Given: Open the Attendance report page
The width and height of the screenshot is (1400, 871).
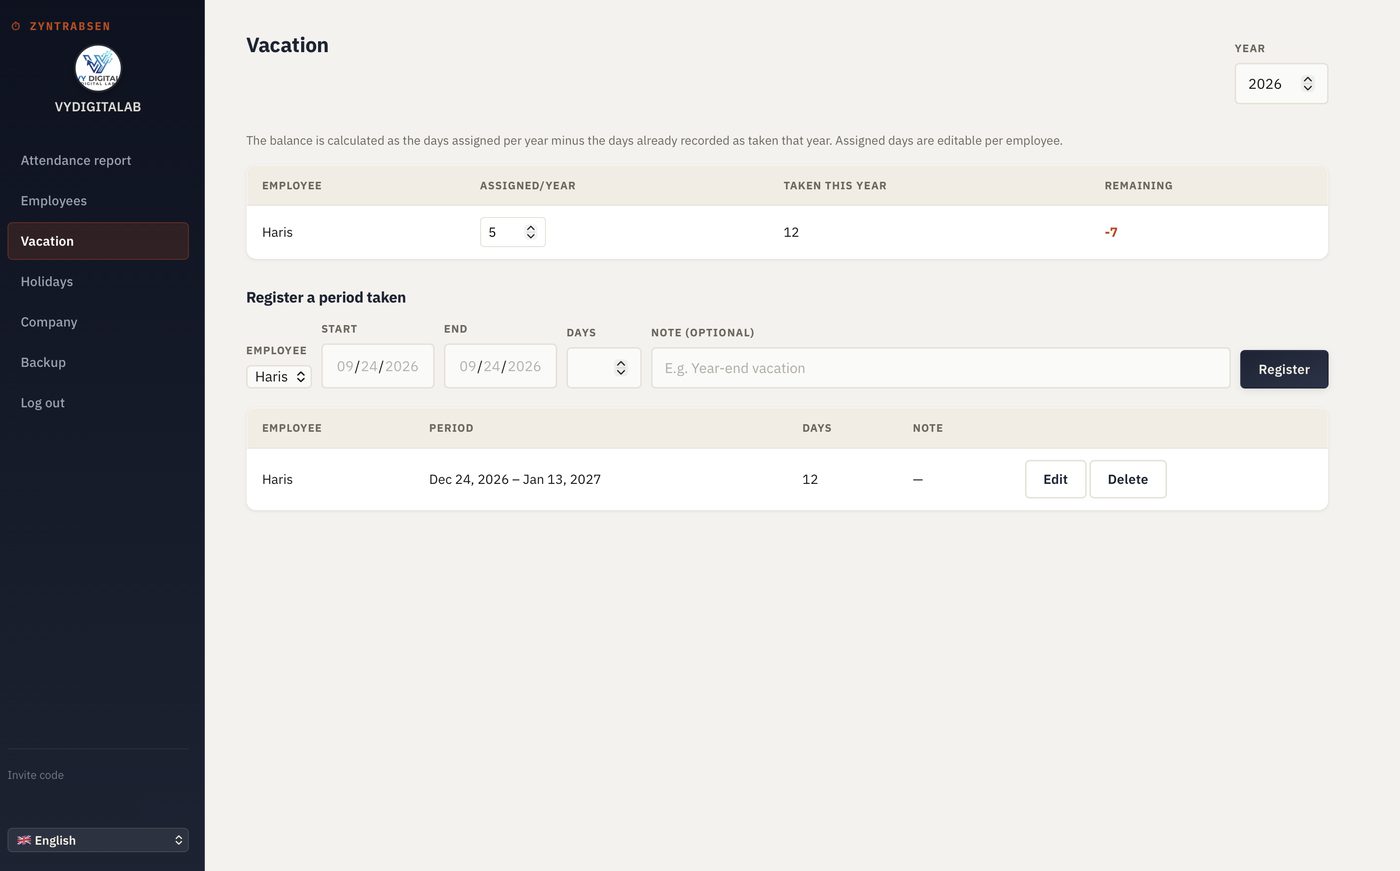Looking at the screenshot, I should [x=98, y=160].
